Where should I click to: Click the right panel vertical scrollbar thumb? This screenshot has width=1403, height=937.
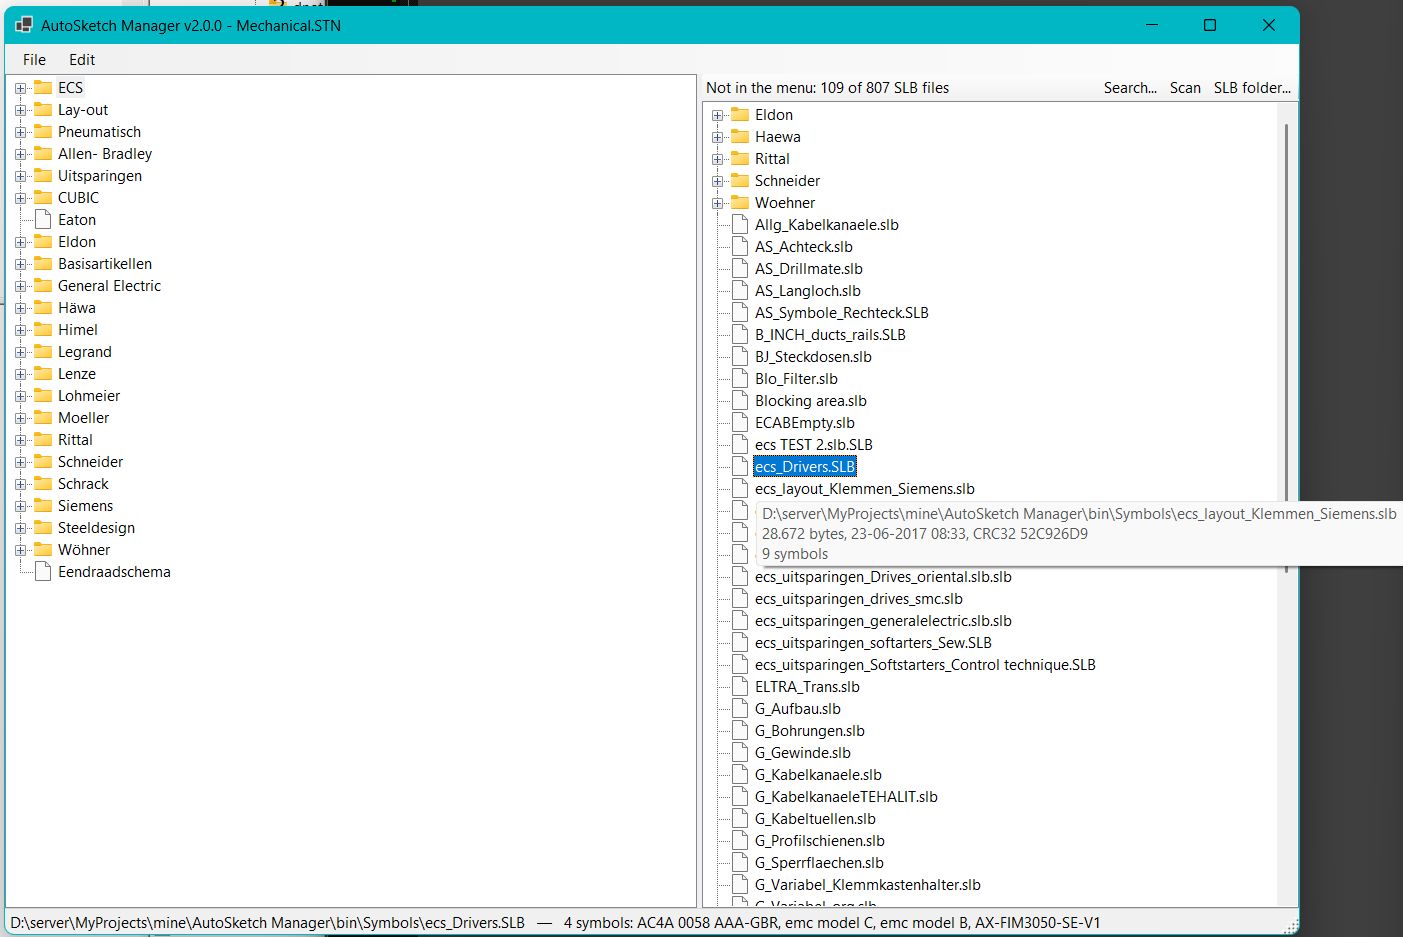point(1285,346)
